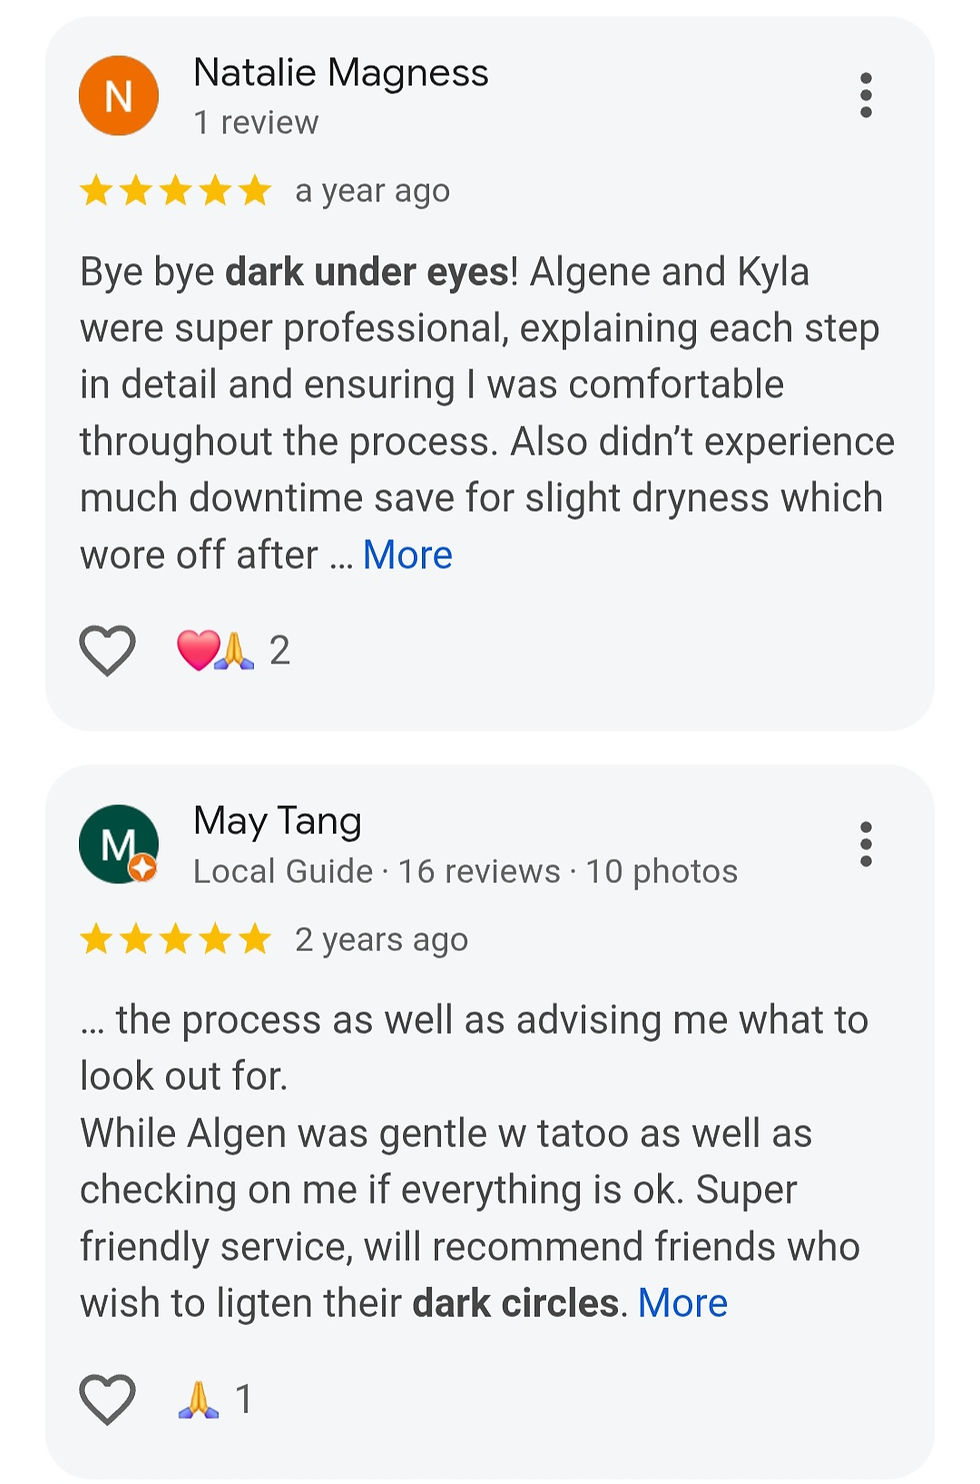Click 'a year ago' on Natalie's review

[371, 190]
